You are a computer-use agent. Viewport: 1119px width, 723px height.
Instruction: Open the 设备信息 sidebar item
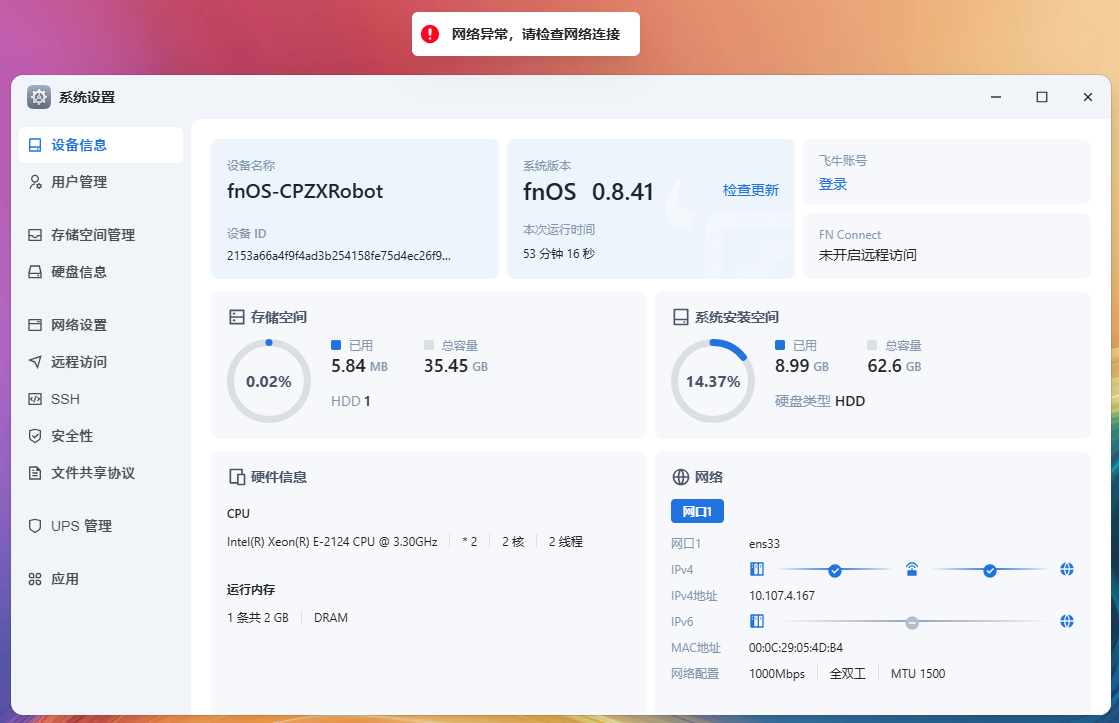101,145
